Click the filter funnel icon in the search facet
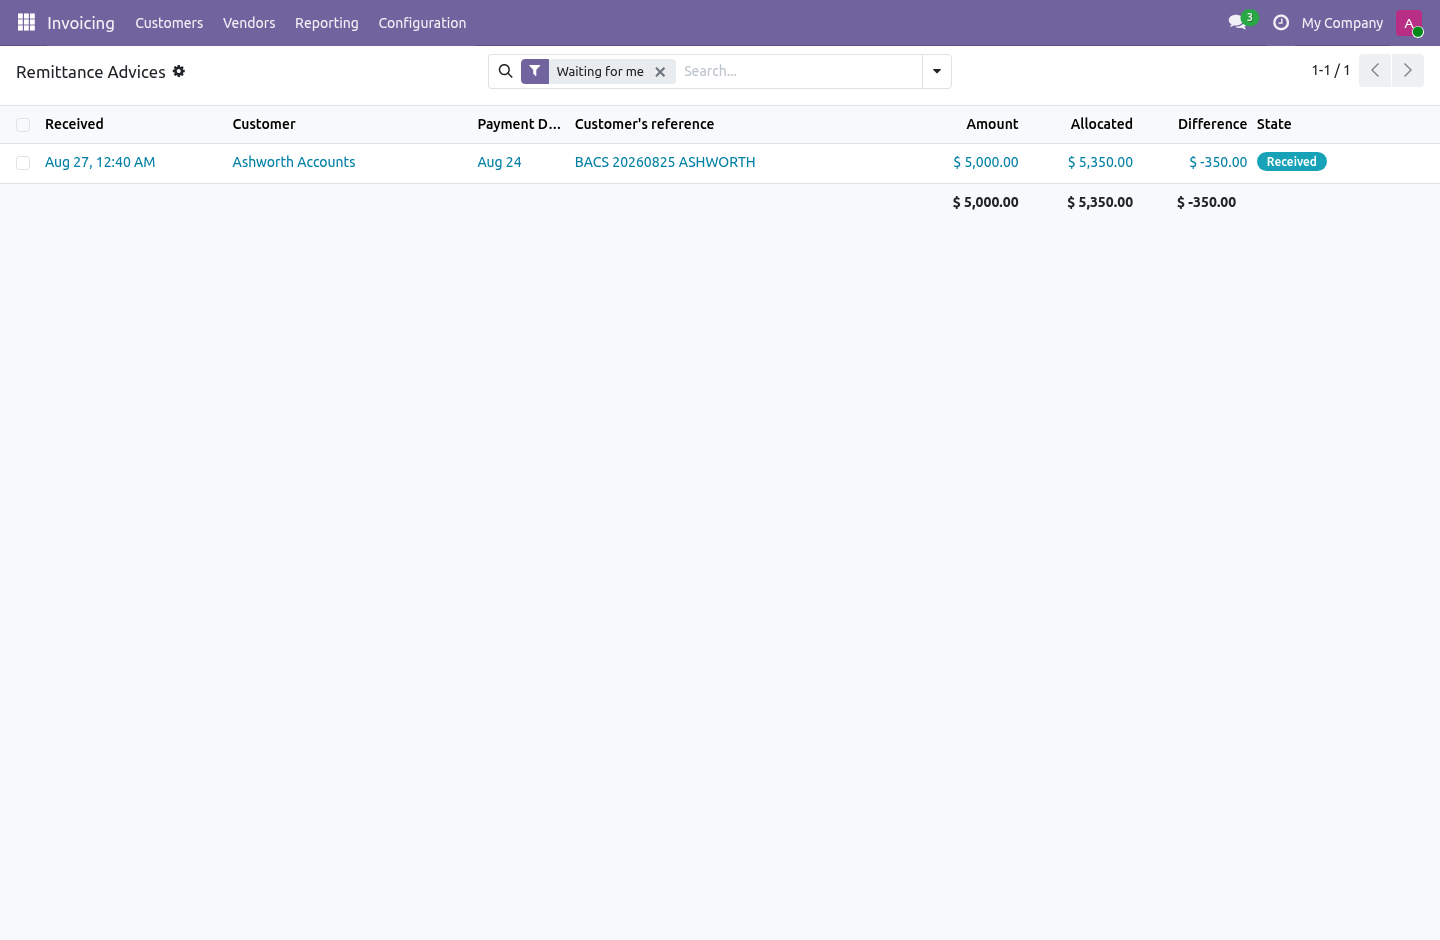The image size is (1440, 940). click(535, 71)
